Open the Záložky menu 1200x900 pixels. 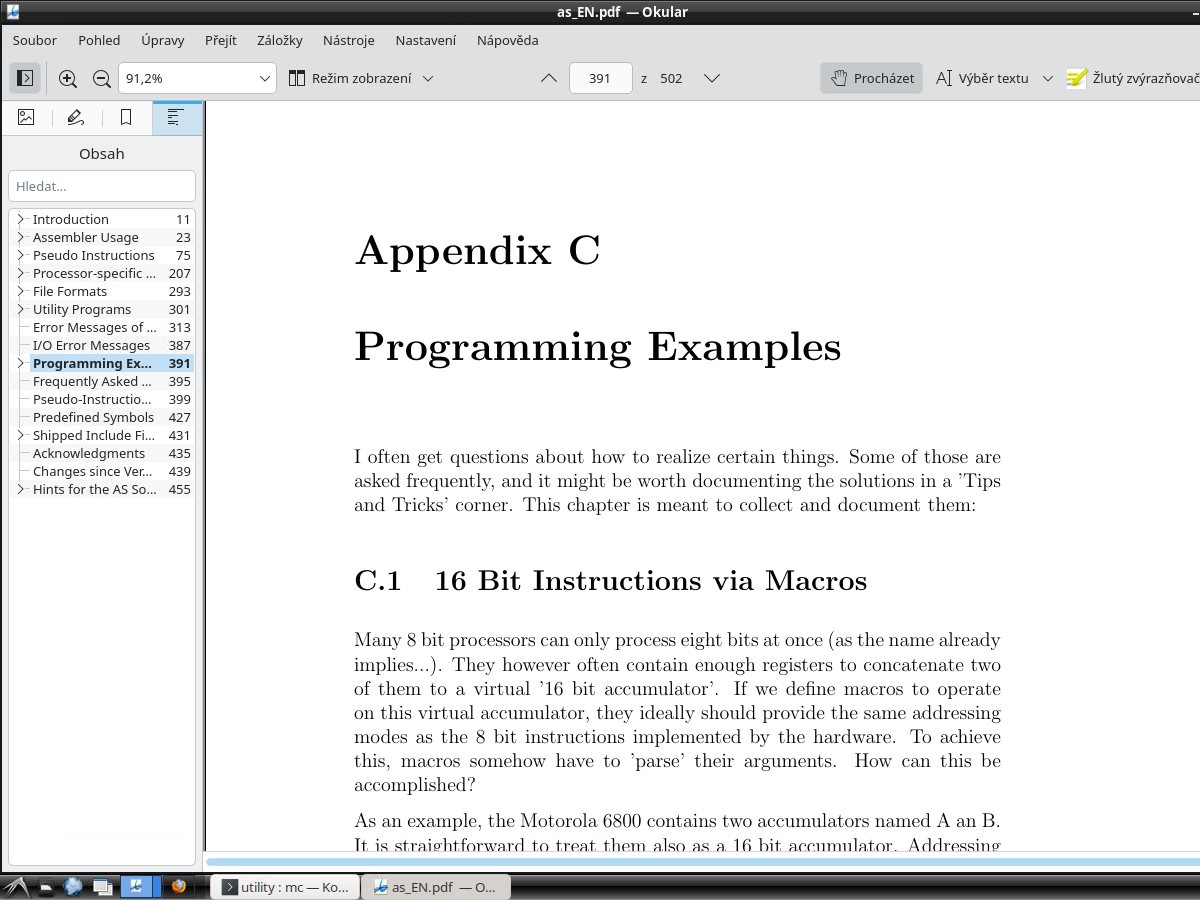pos(280,40)
